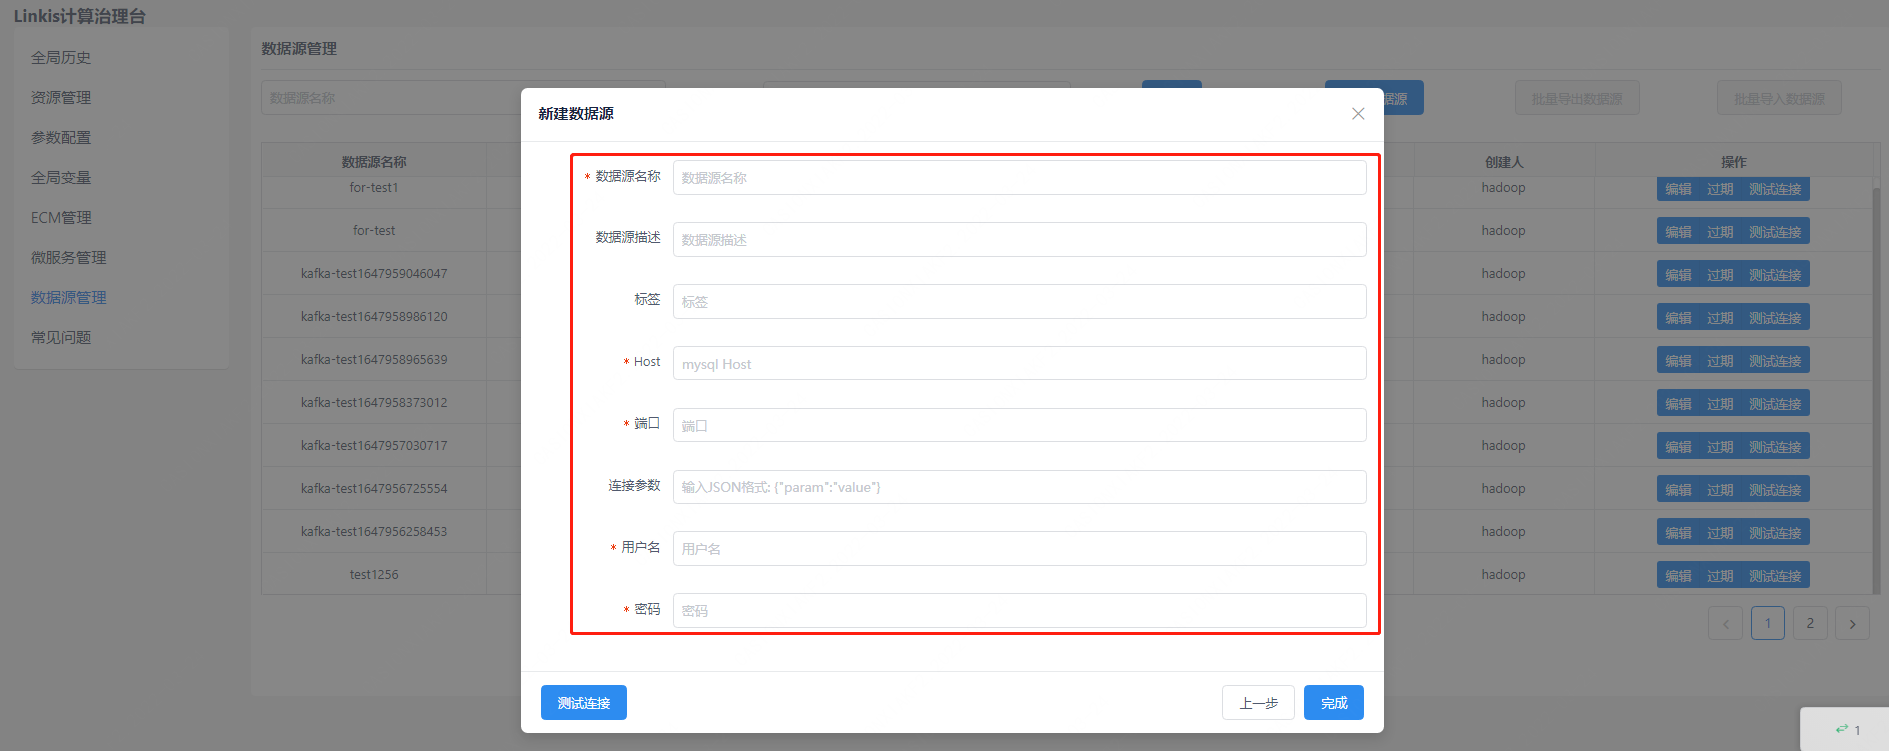Image resolution: width=1889 pixels, height=751 pixels.
Task: Select ECM管理 sidebar item
Action: 61,218
